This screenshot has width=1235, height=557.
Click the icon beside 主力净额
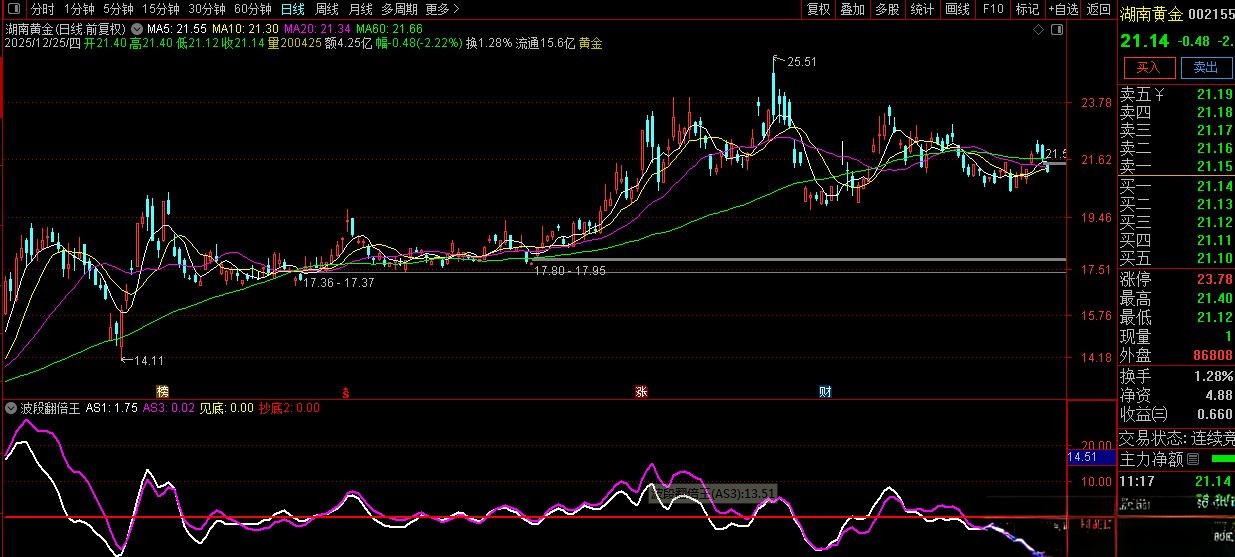pos(1193,460)
